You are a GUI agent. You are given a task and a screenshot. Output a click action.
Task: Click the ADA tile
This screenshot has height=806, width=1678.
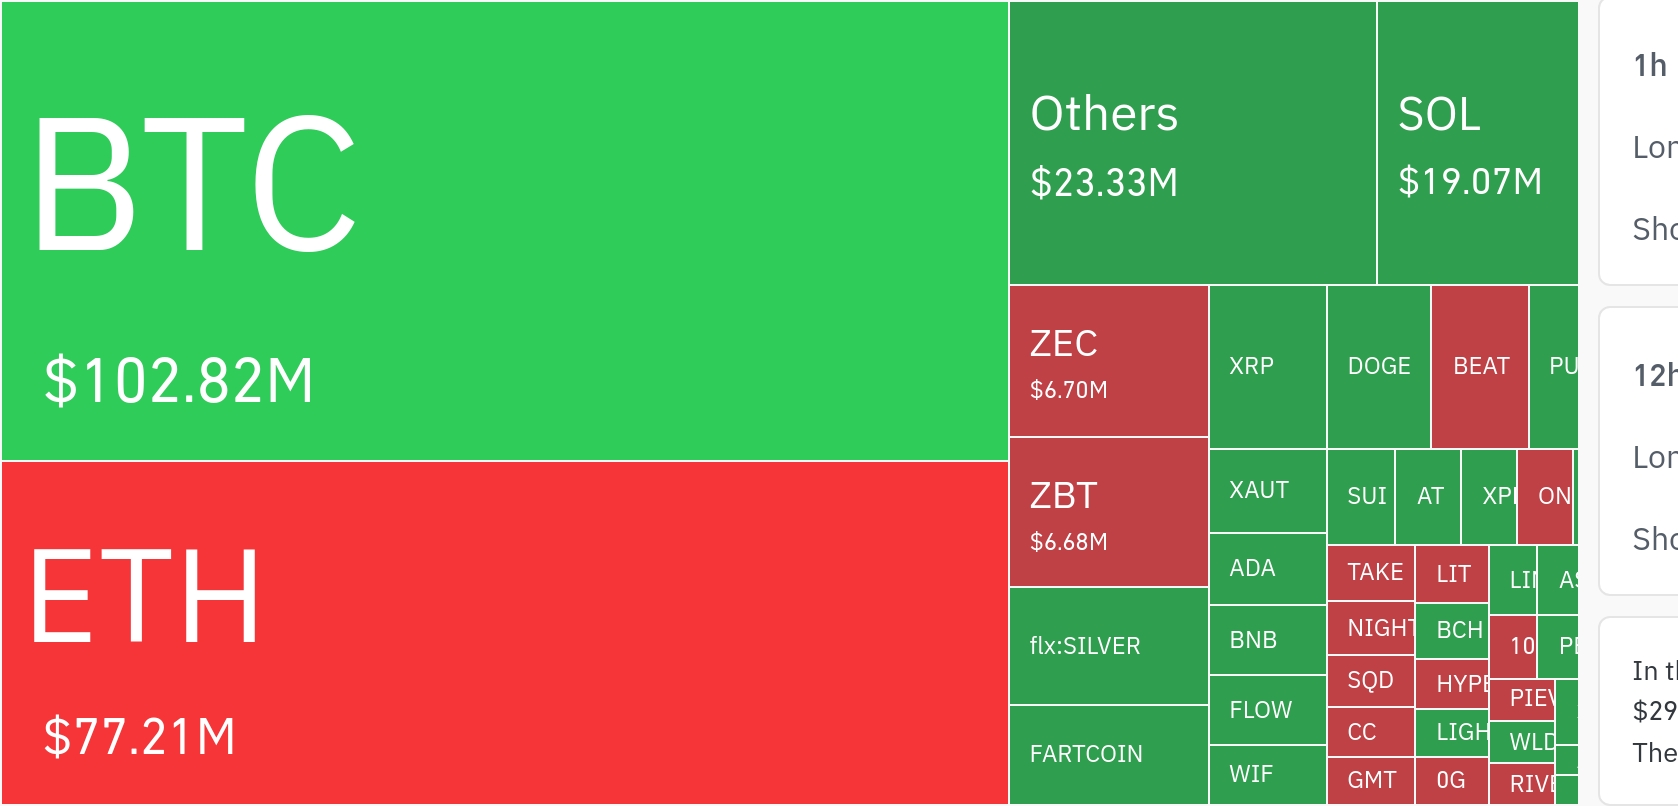1267,568
